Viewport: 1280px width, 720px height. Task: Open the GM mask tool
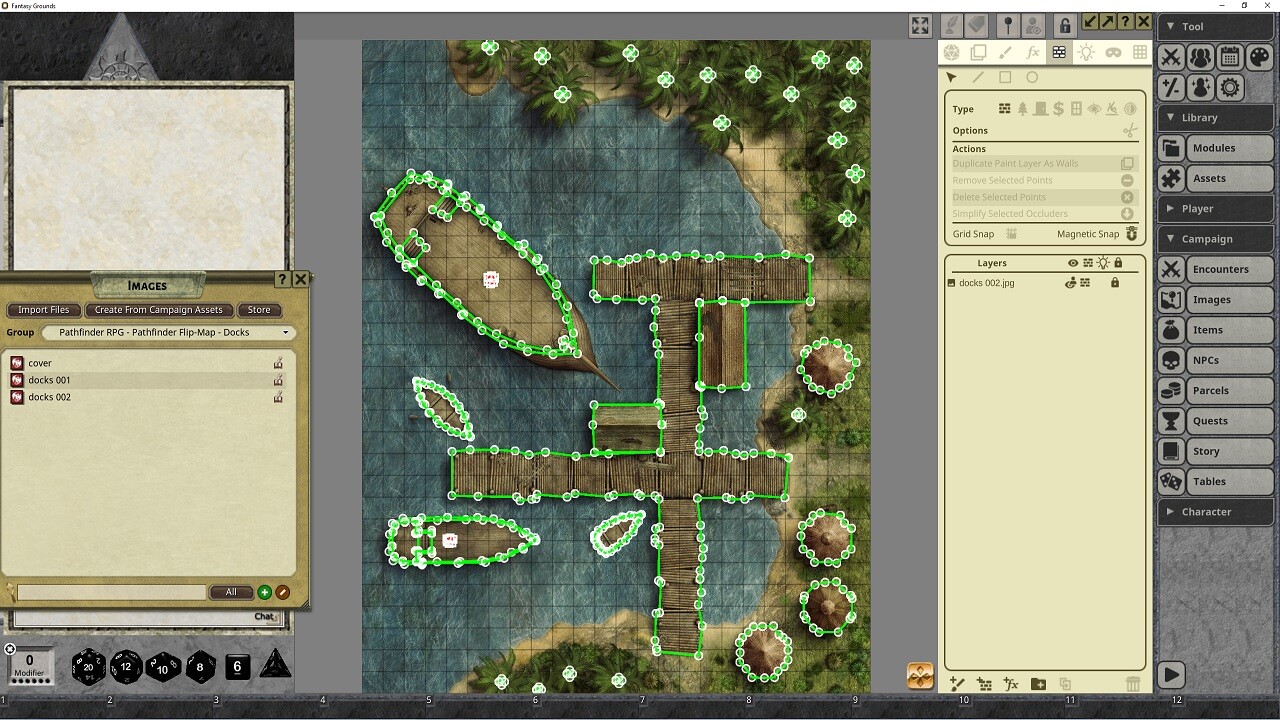coord(1113,52)
